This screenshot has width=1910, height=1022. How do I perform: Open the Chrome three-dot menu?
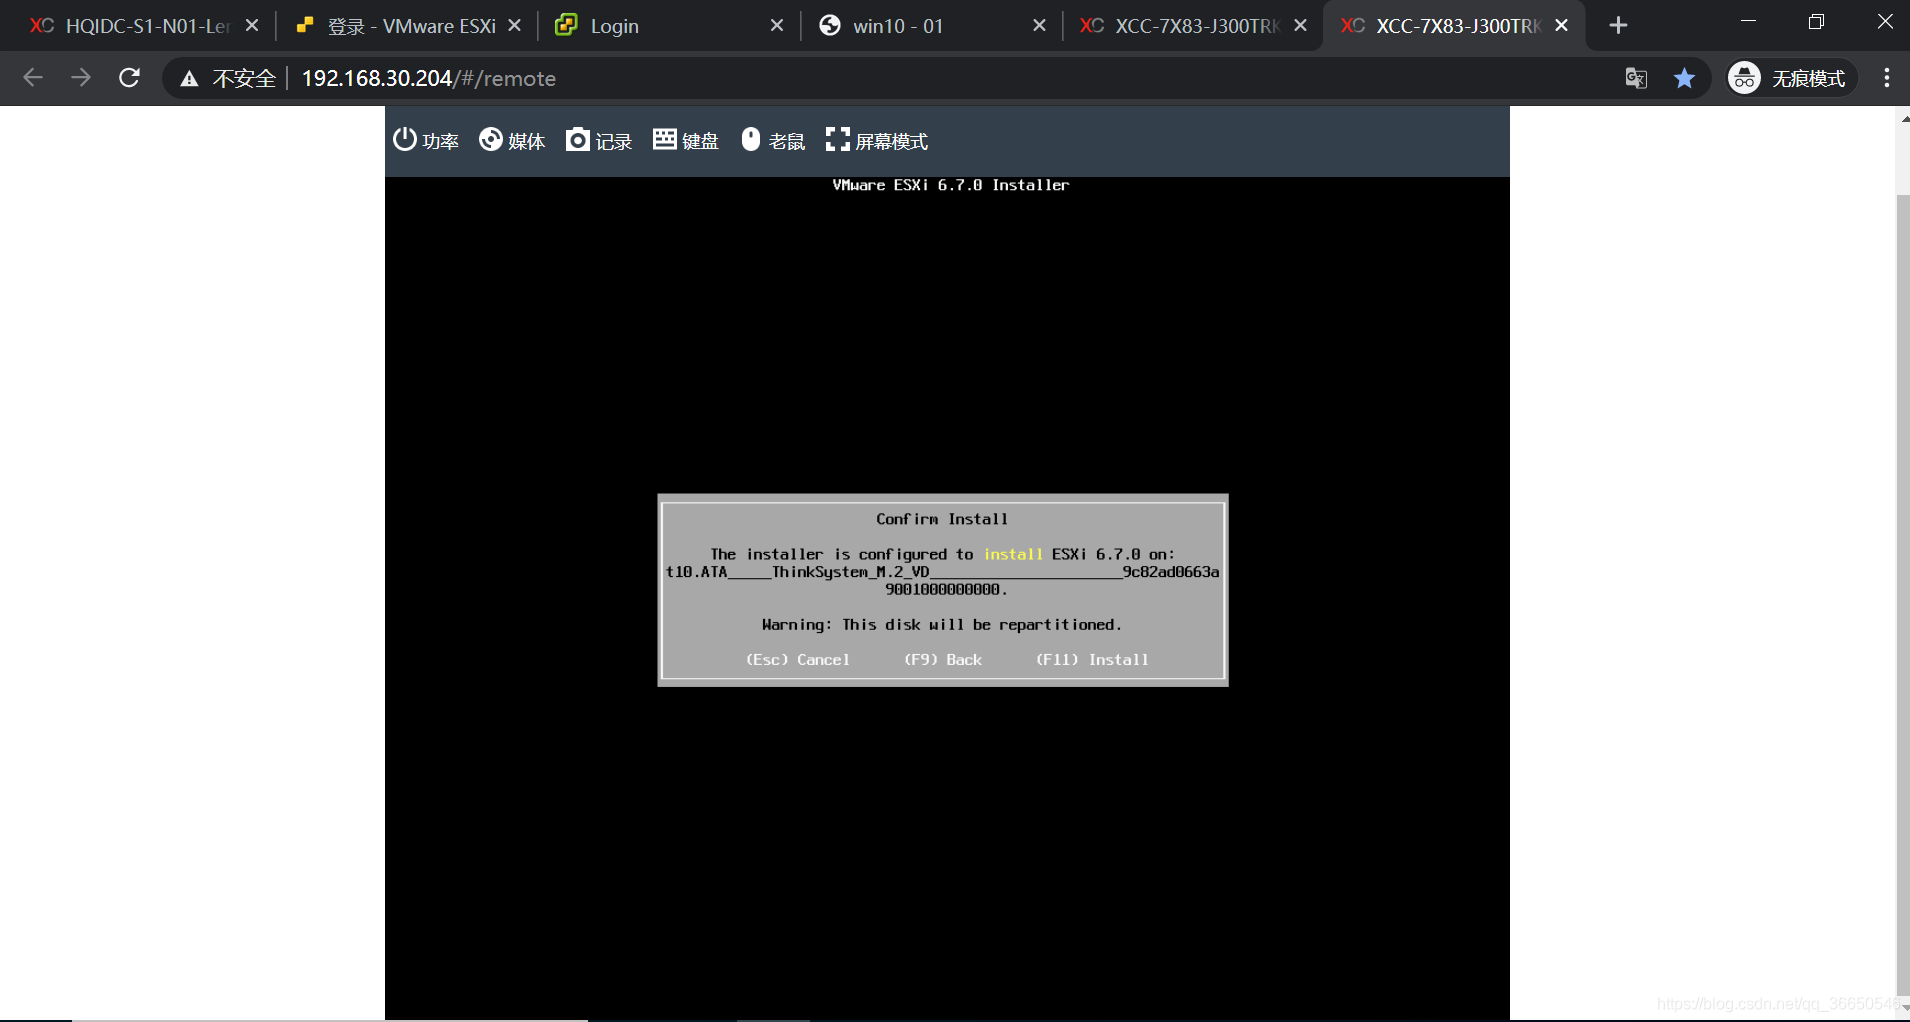pos(1887,78)
